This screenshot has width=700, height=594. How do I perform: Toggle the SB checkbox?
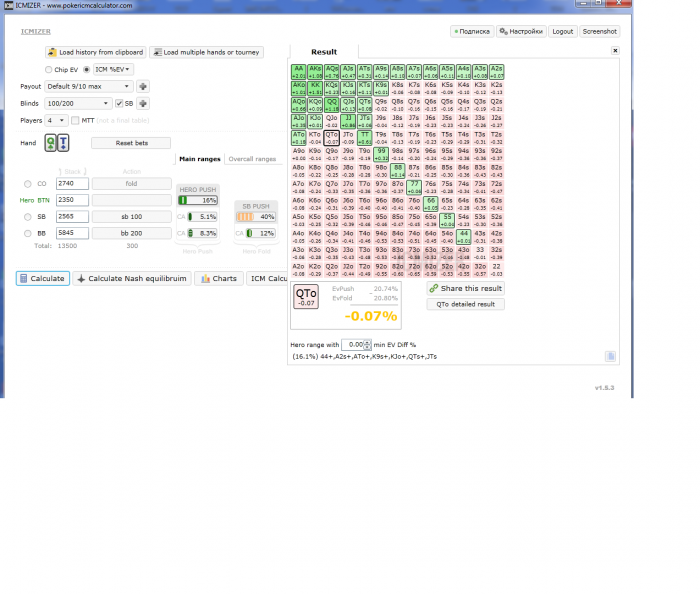tap(119, 104)
